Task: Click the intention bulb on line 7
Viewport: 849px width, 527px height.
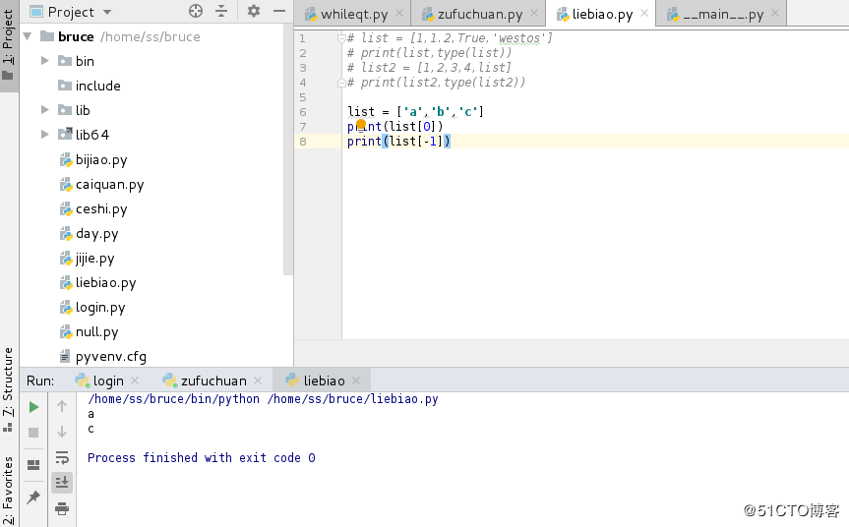Action: pyautogui.click(x=361, y=125)
